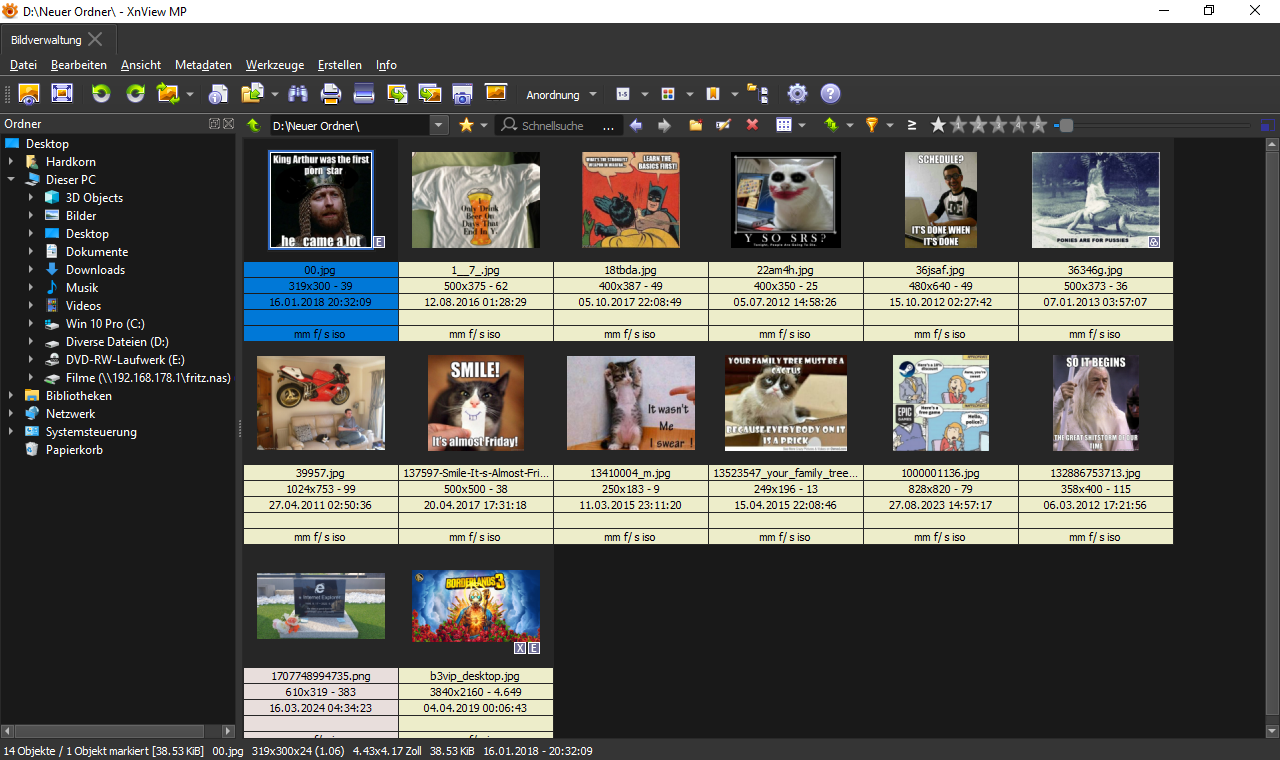Click the red X delete icon

pyautogui.click(x=752, y=125)
